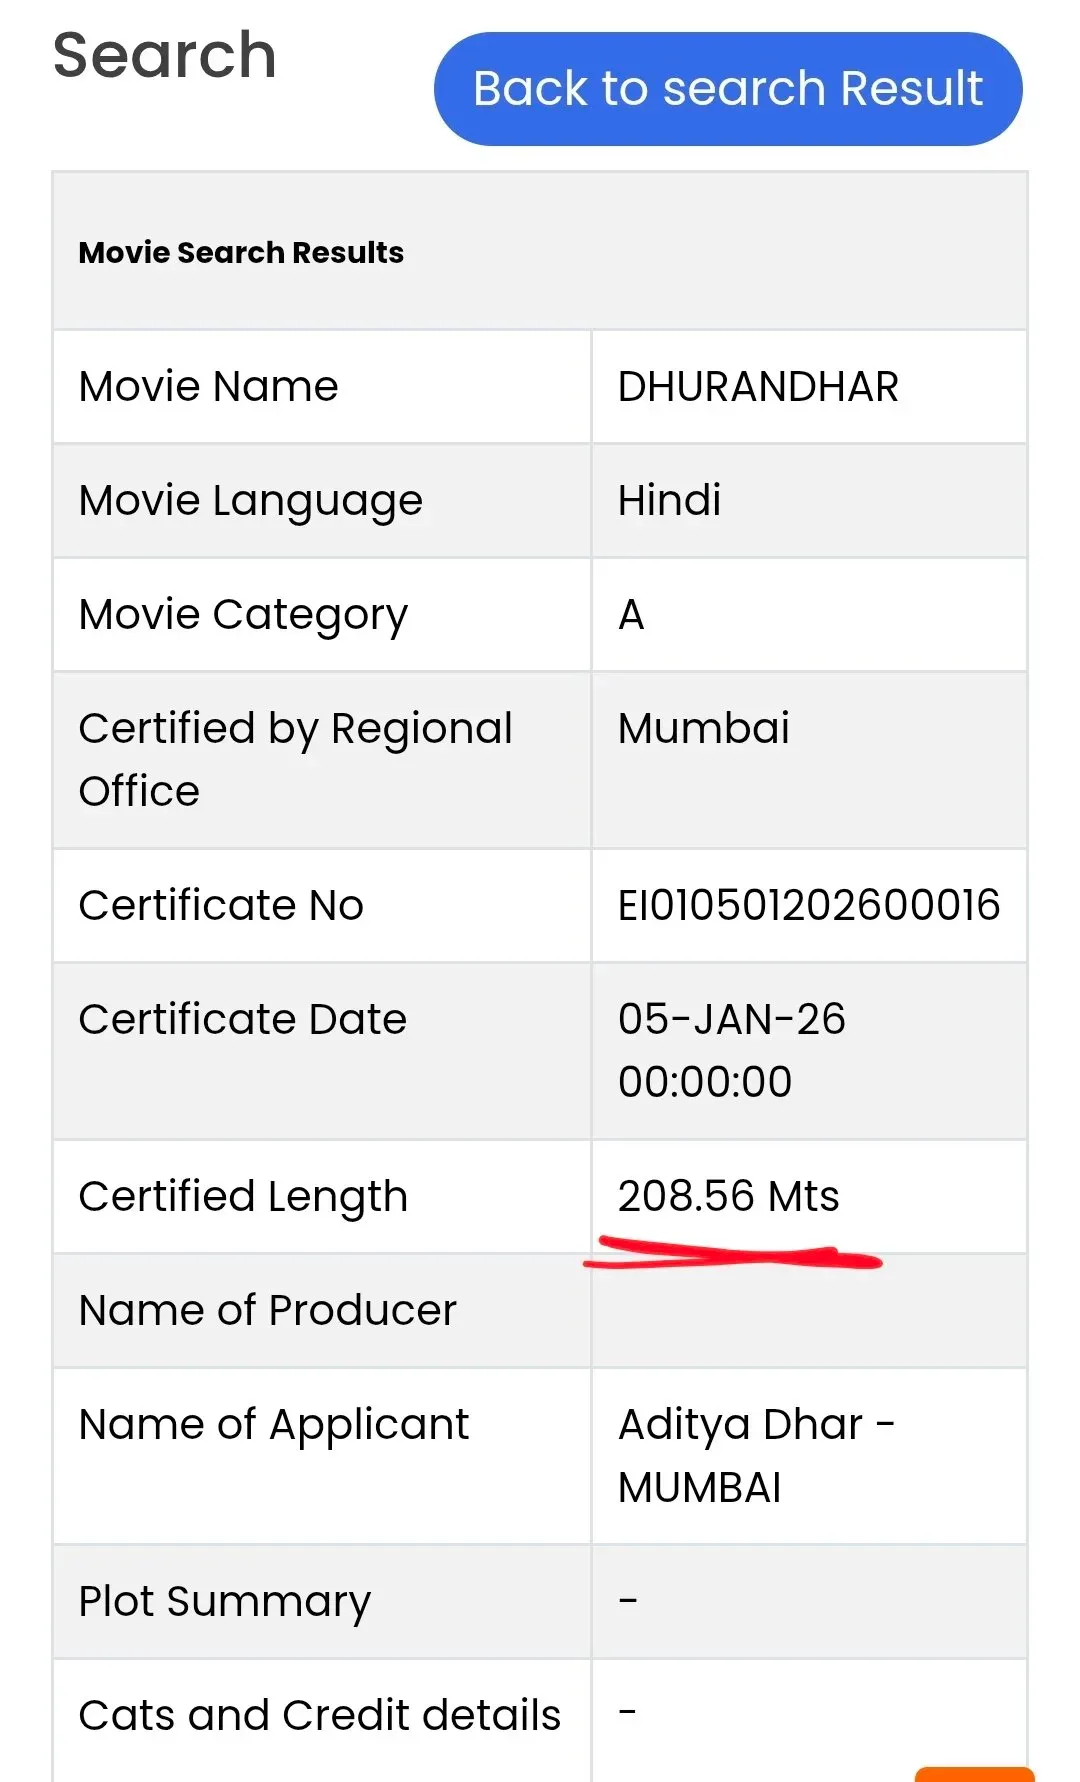Select the Mumbai regional office value
The width and height of the screenshot is (1080, 1782).
pos(701,728)
